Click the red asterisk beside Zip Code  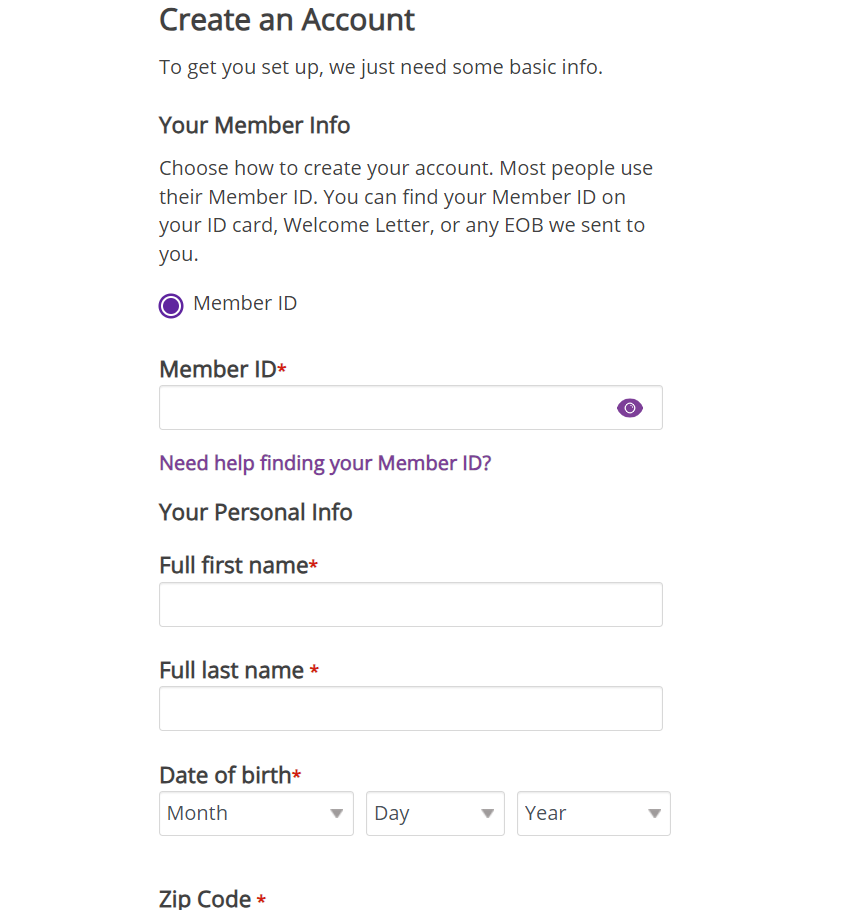[261, 899]
